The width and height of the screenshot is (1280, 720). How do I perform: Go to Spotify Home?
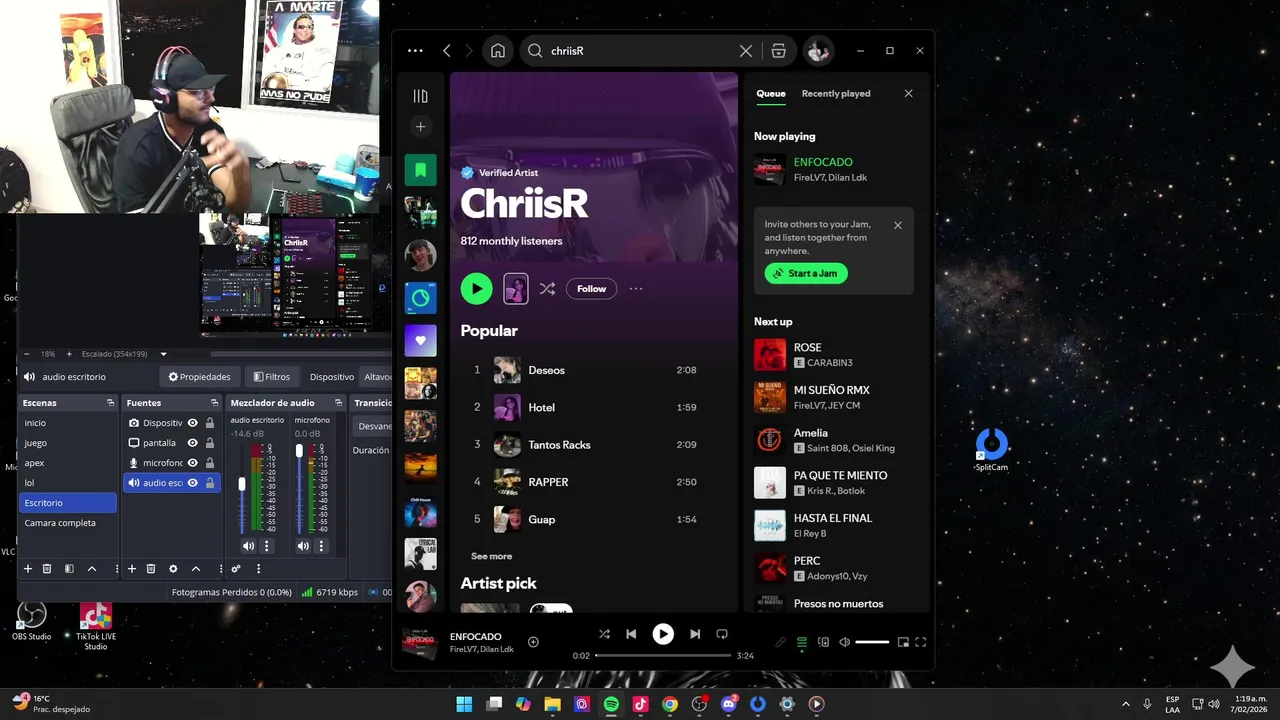pos(498,51)
